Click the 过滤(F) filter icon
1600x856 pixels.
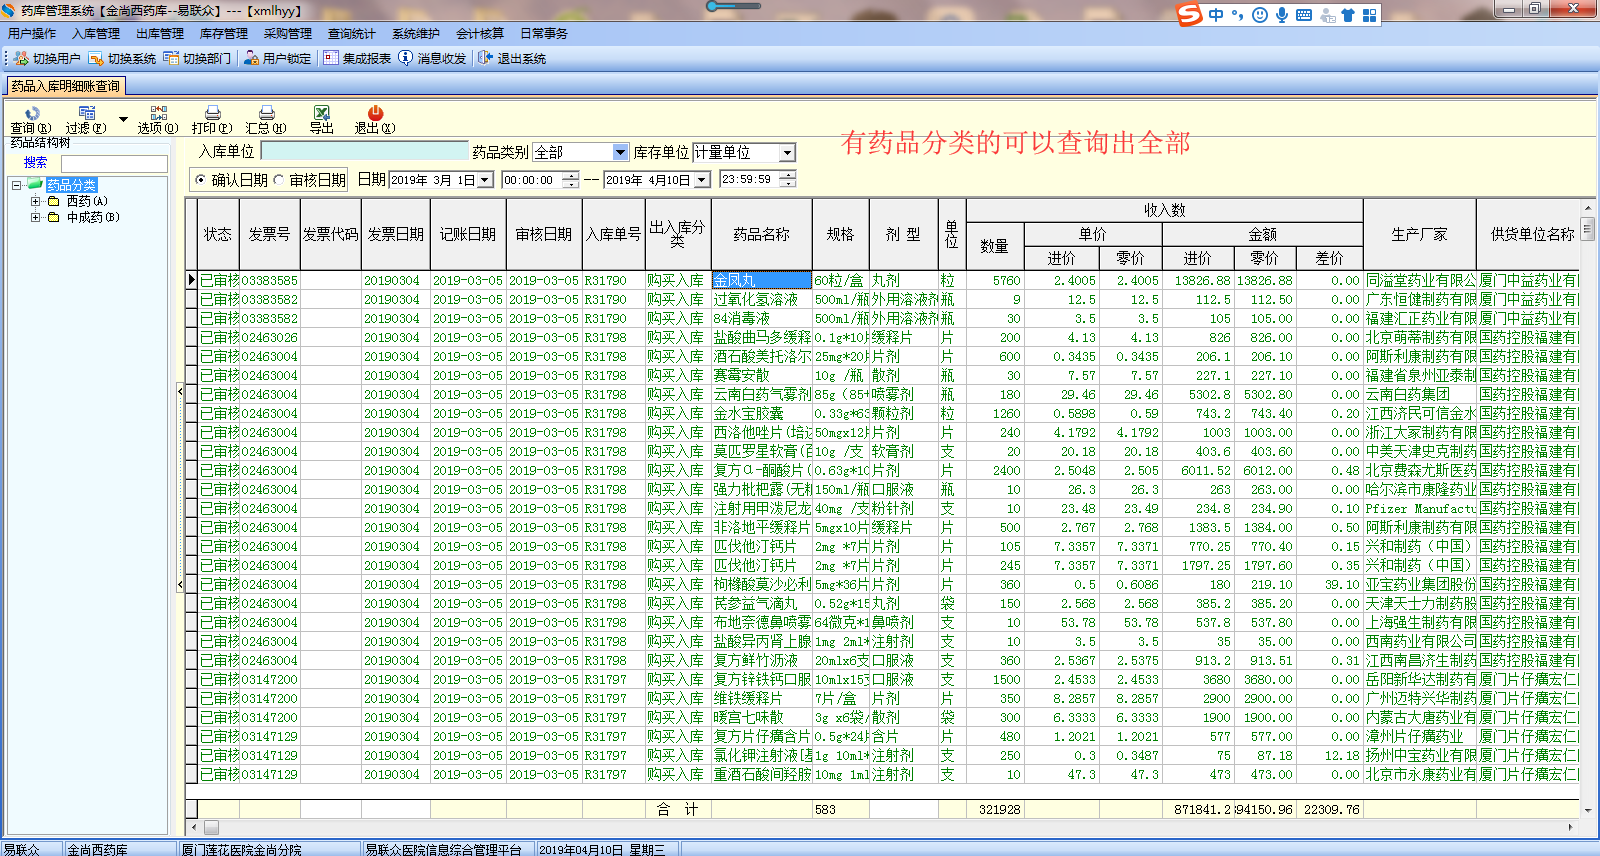pos(86,120)
